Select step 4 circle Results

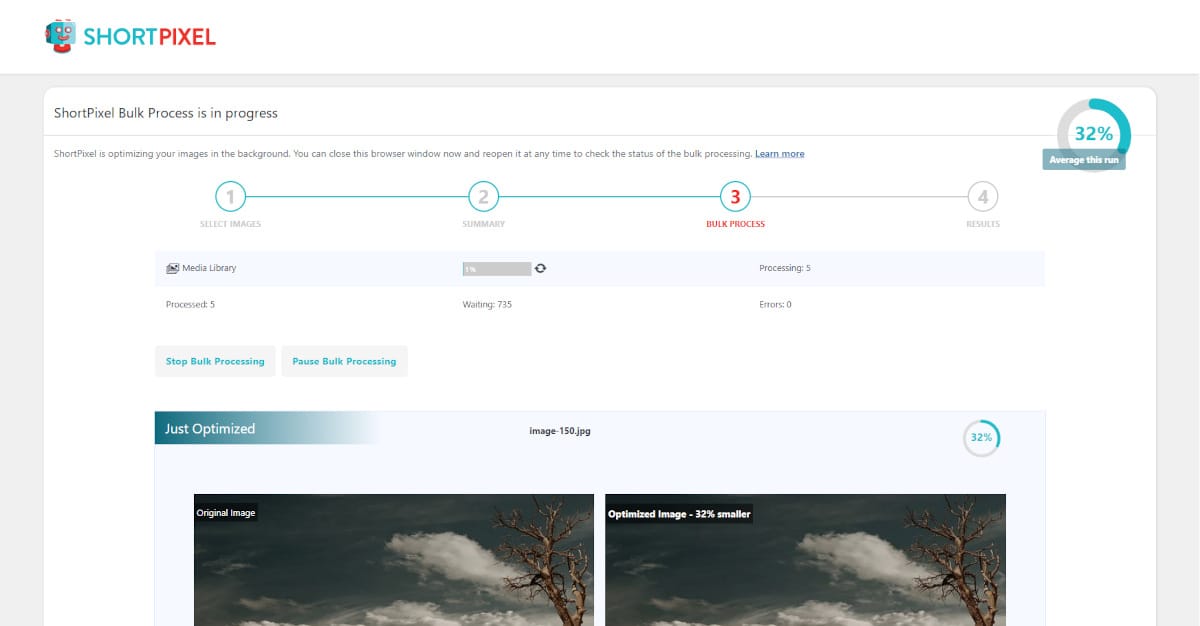[x=983, y=197]
